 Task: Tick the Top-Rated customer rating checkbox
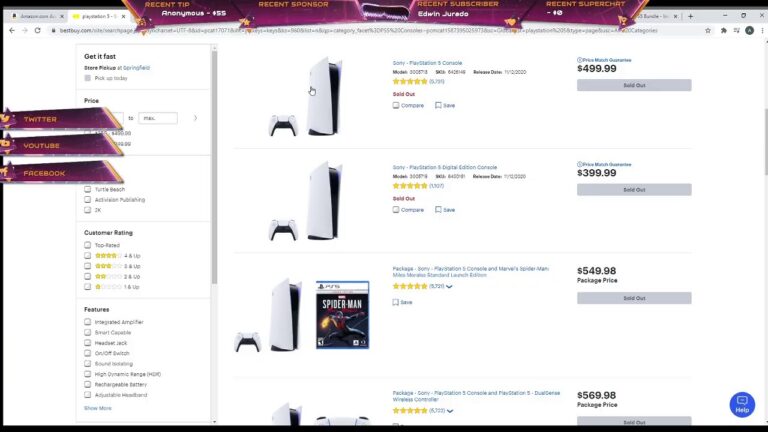[88, 245]
